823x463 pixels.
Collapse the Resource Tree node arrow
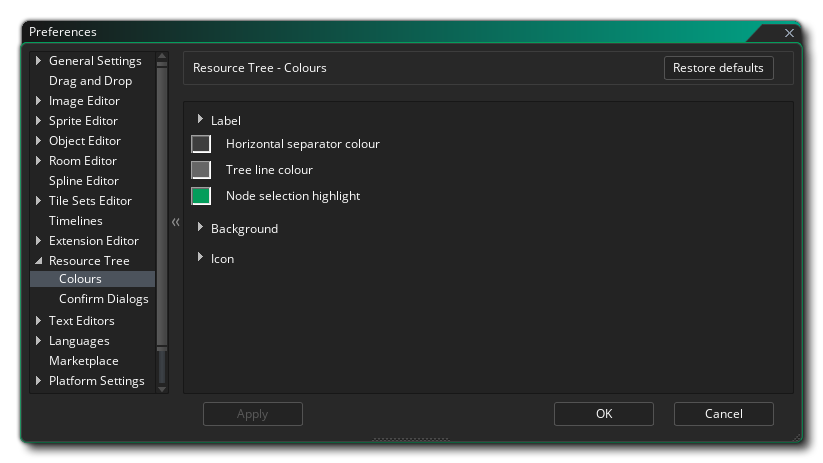pos(38,261)
